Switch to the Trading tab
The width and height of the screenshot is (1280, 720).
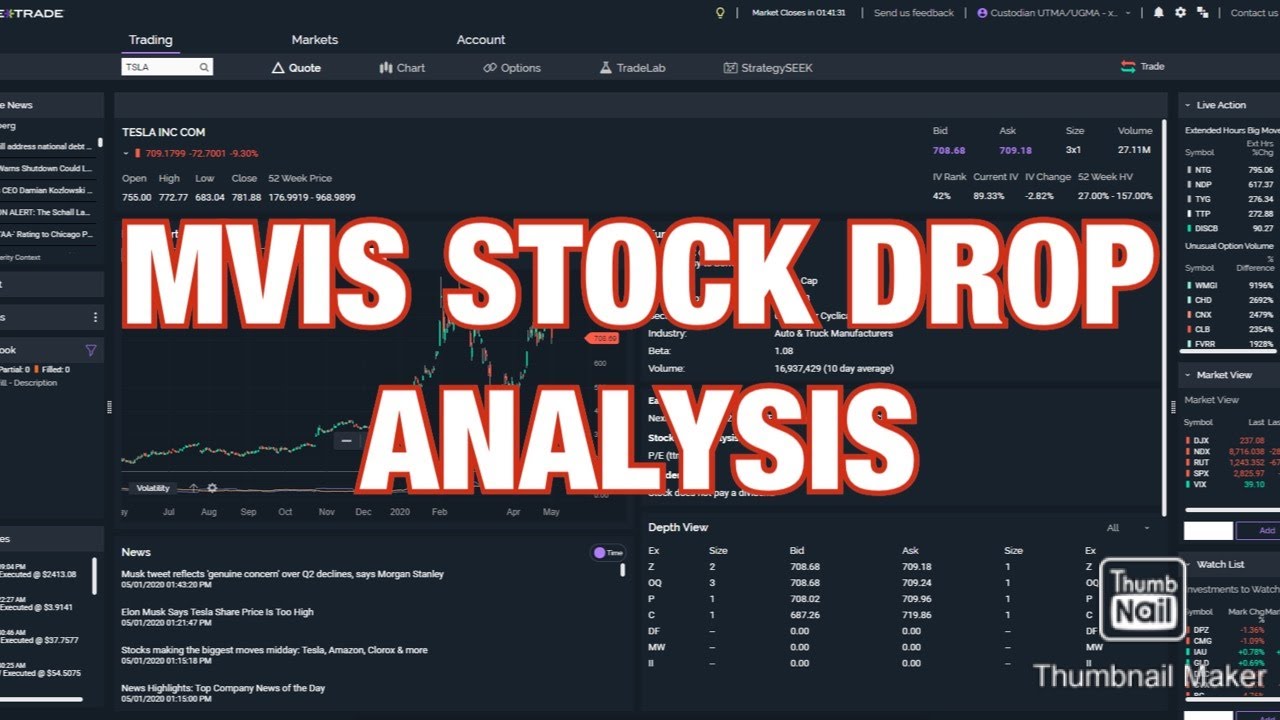tap(151, 40)
